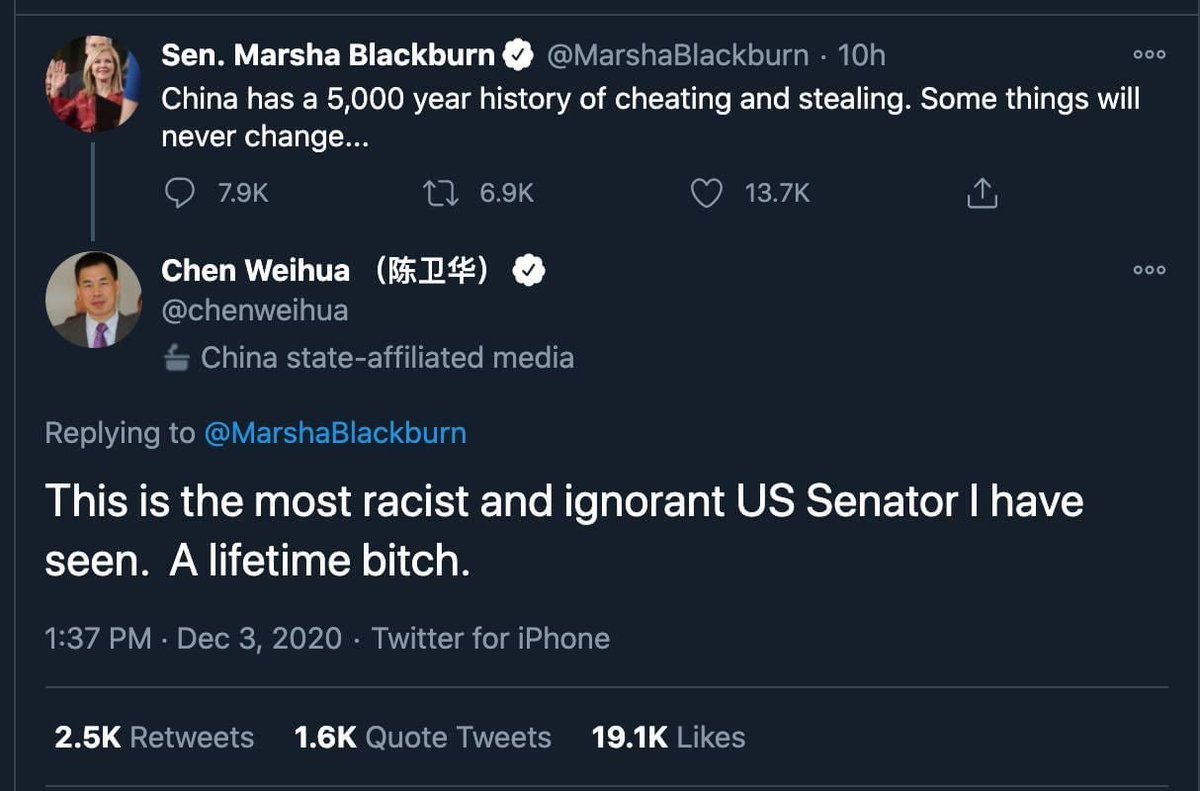The height and width of the screenshot is (791, 1200).
Task: Click the state-affiliated media podium icon
Action: pos(177,358)
